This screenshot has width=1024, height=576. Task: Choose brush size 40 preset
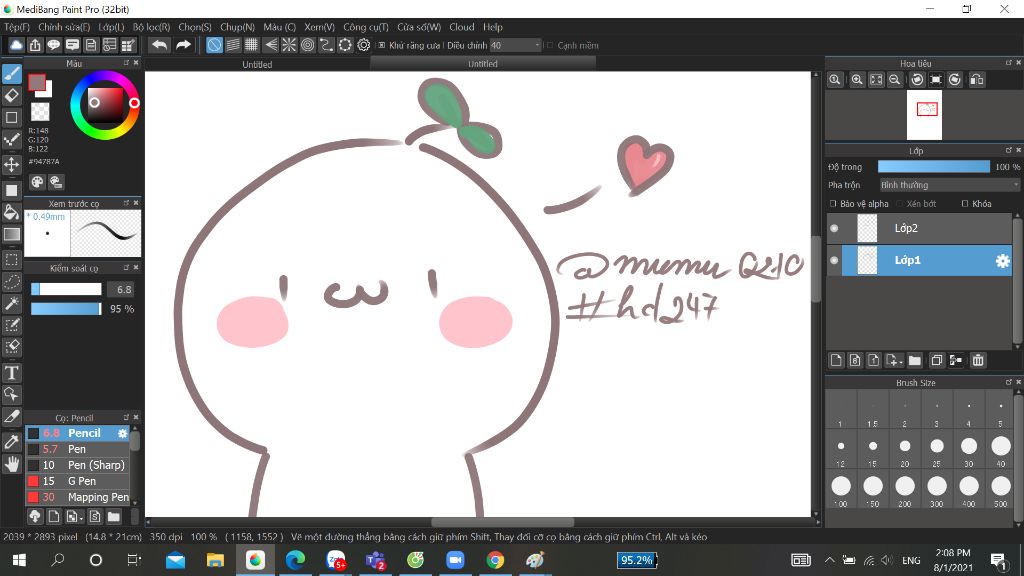point(1000,449)
